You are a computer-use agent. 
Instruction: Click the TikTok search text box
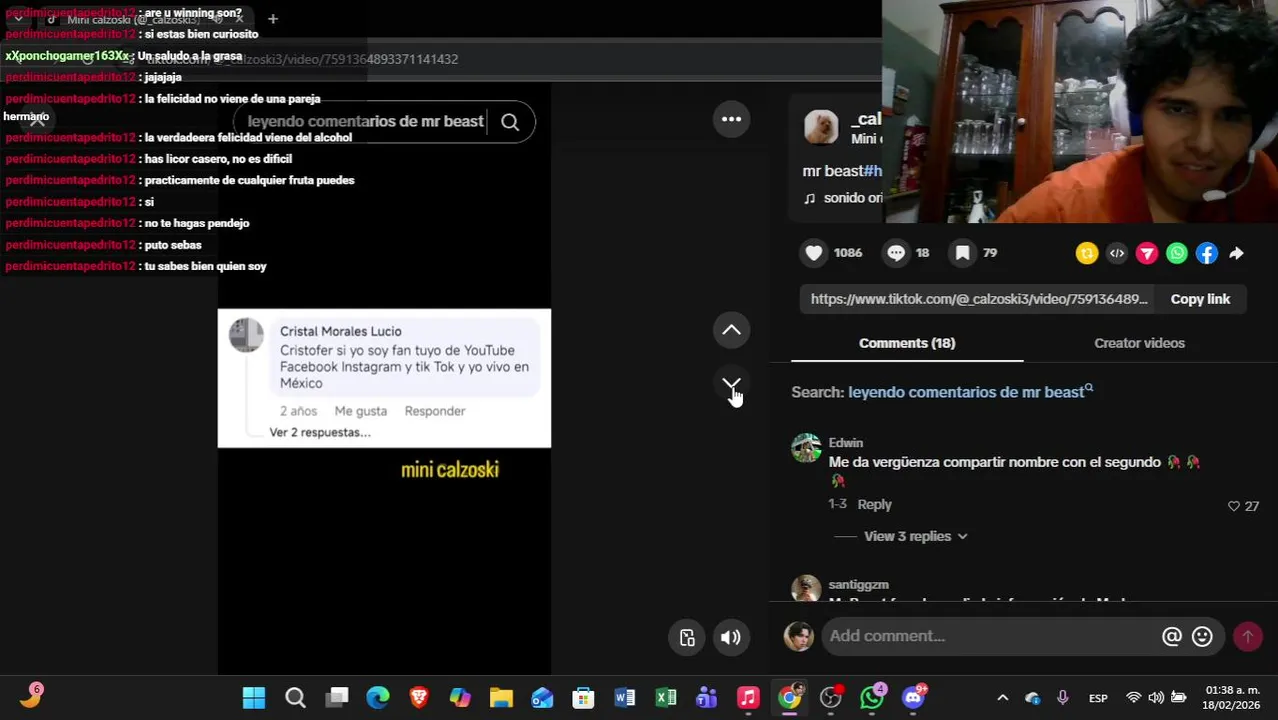click(365, 122)
